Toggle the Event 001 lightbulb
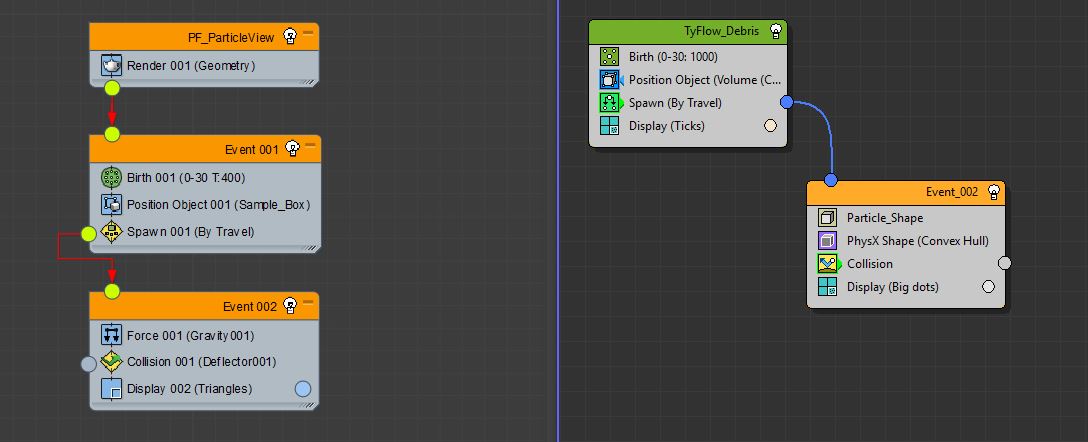 [293, 149]
